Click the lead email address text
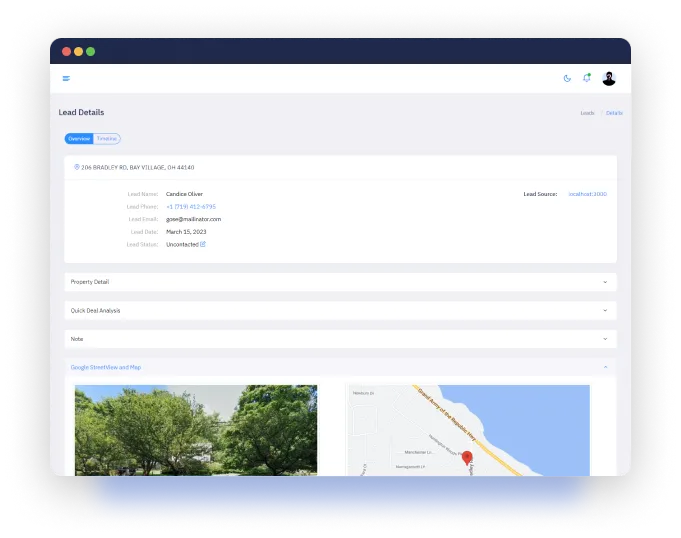 point(193,219)
